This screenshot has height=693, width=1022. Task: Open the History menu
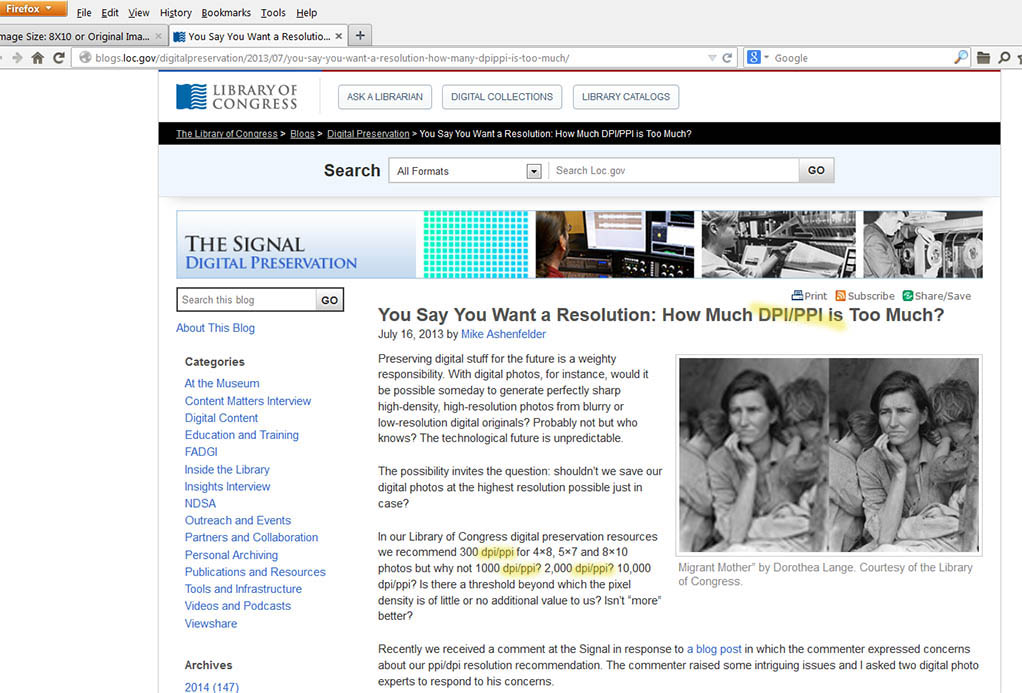pyautogui.click(x=176, y=12)
